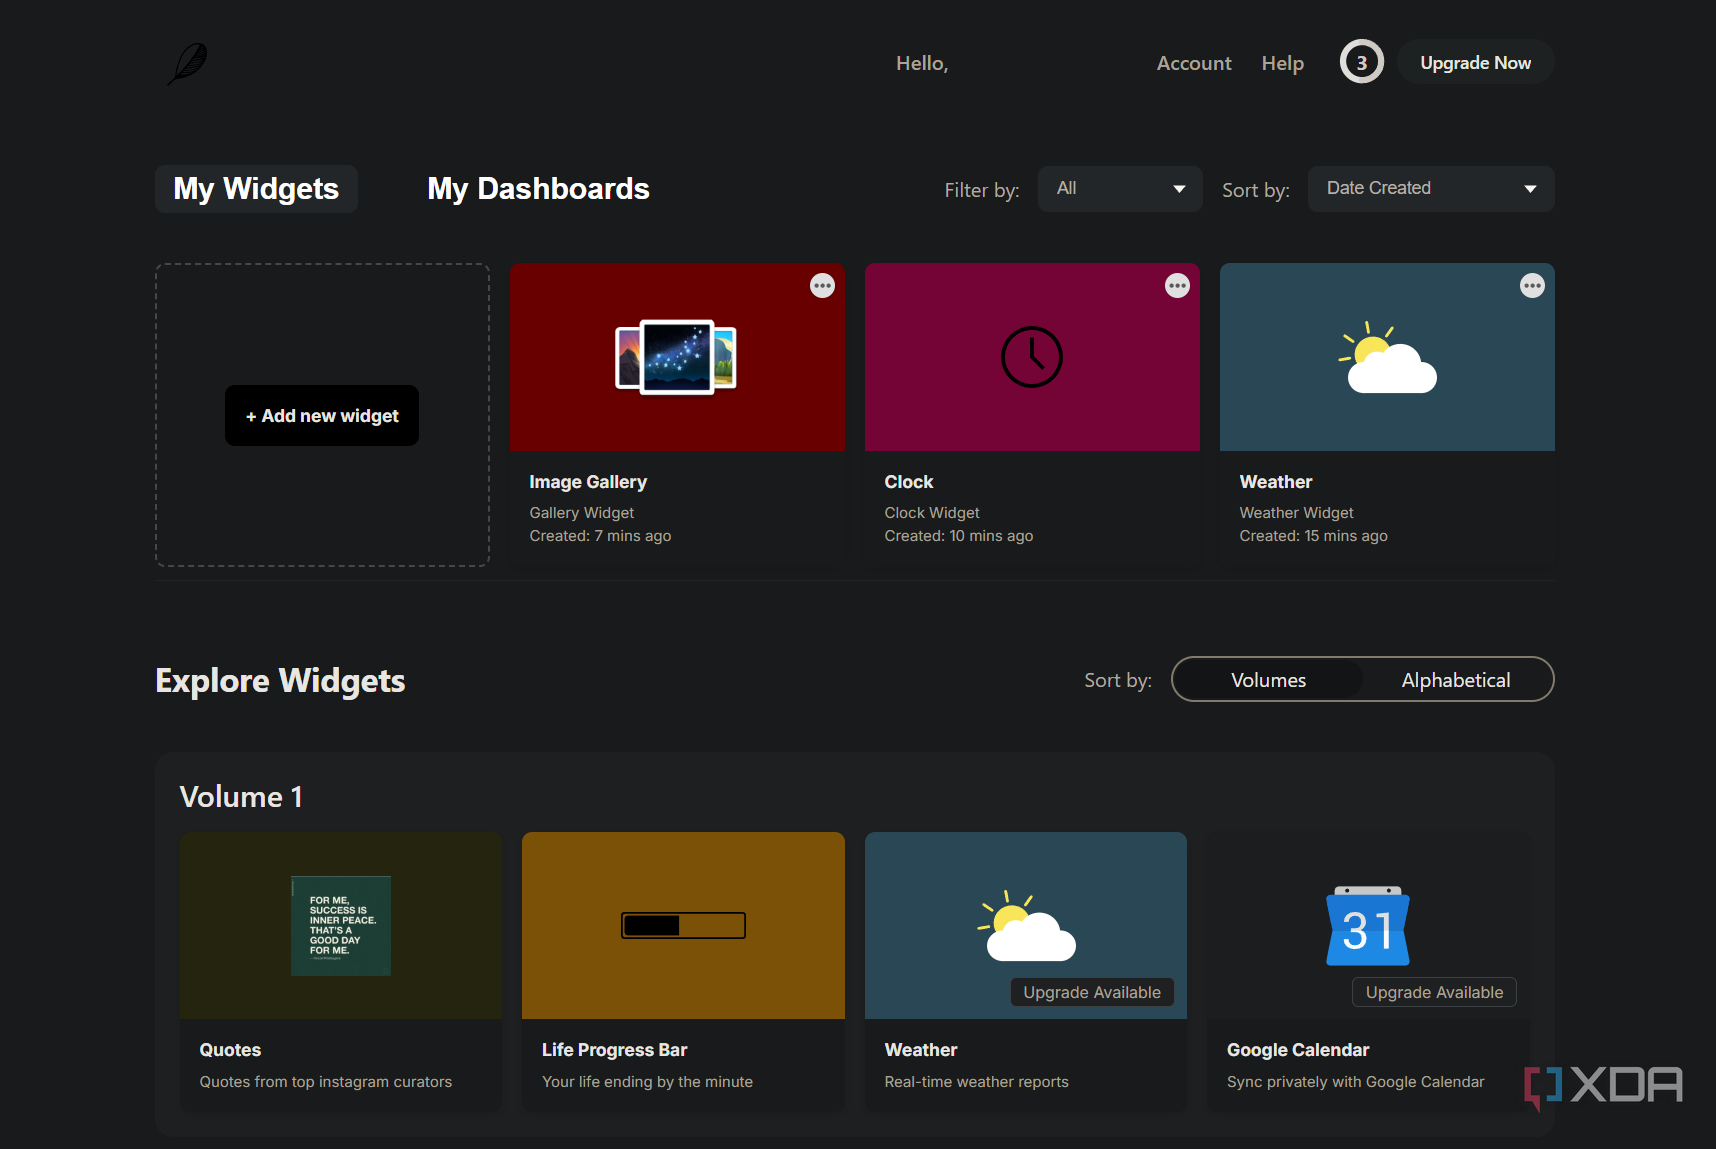1716x1149 pixels.
Task: Click the Upgrade Now button
Action: click(1475, 62)
